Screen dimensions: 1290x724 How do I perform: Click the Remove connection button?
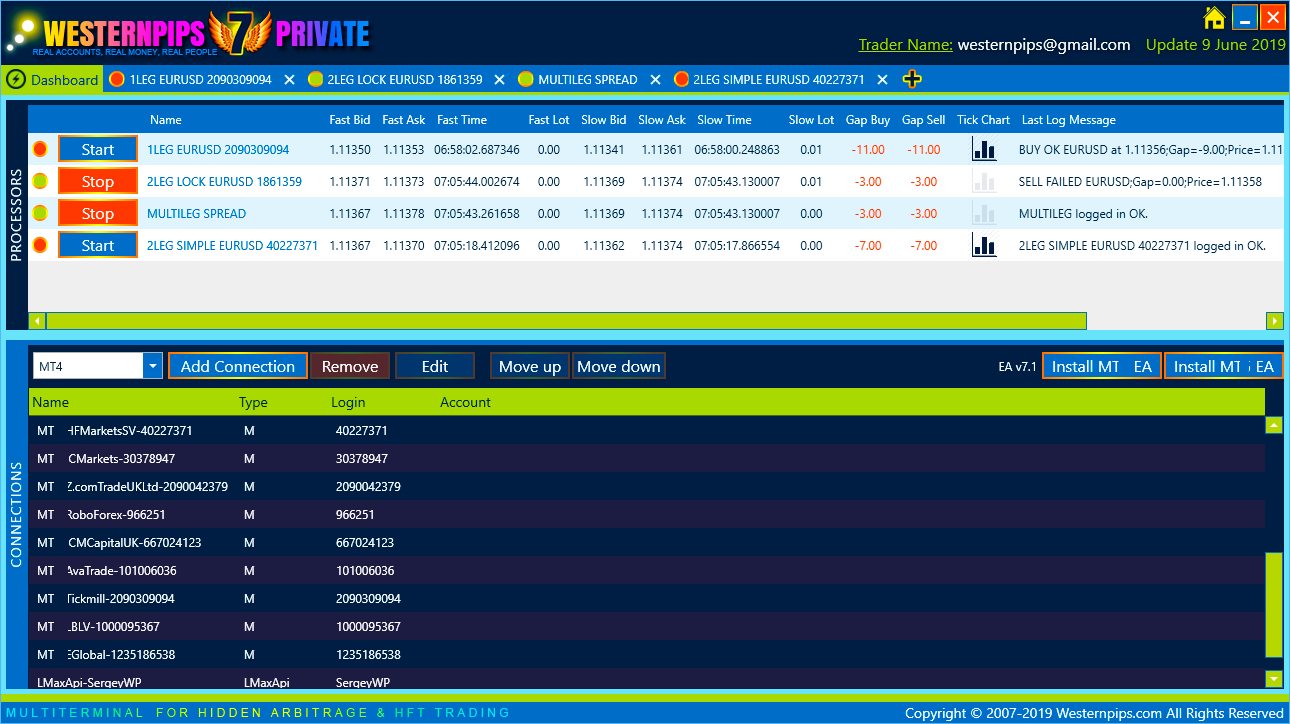pyautogui.click(x=350, y=366)
